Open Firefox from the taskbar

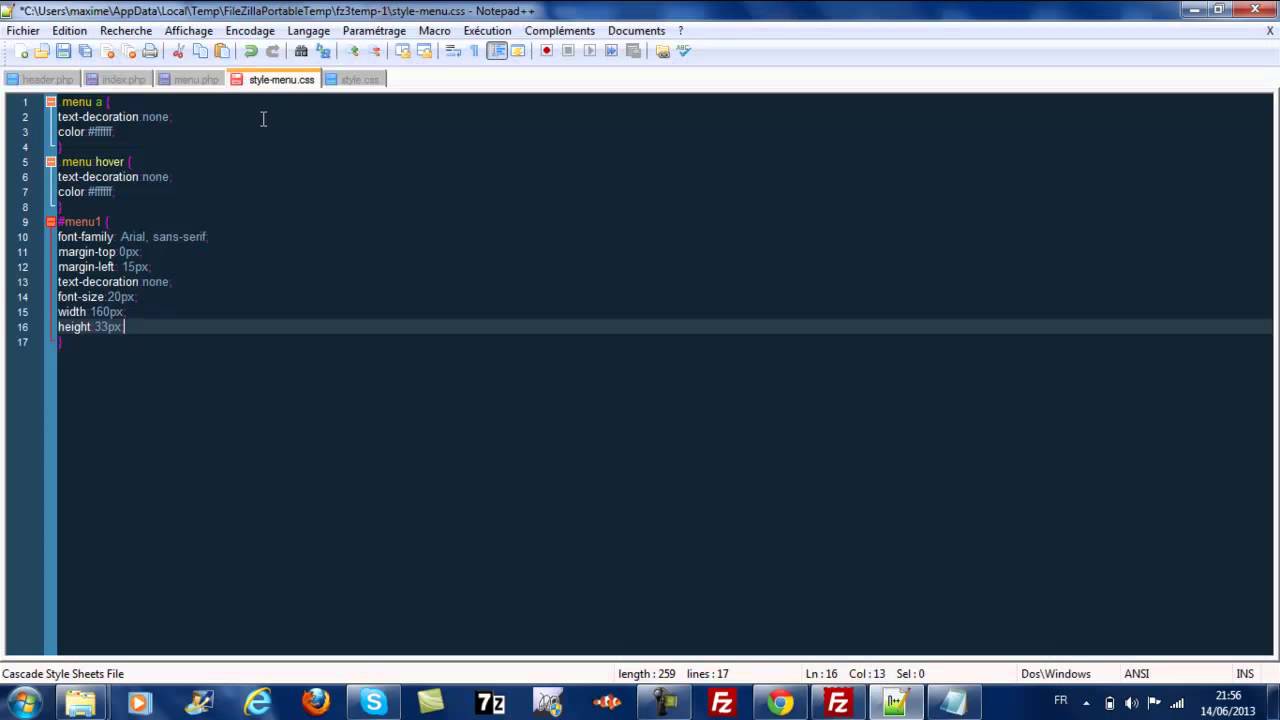pyautogui.click(x=316, y=703)
